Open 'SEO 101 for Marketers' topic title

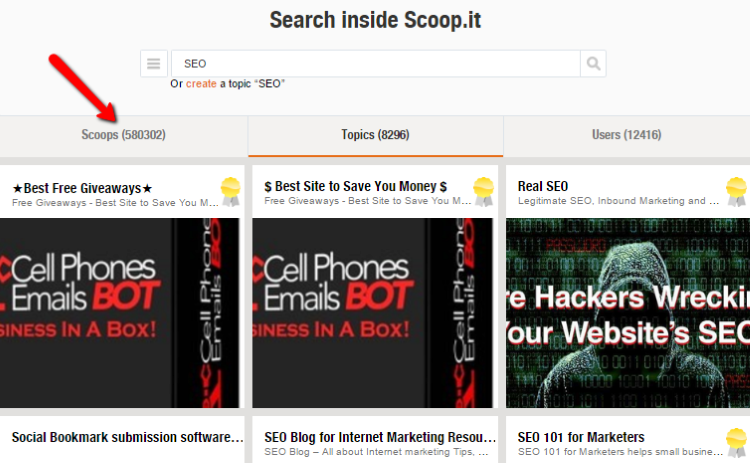581,437
